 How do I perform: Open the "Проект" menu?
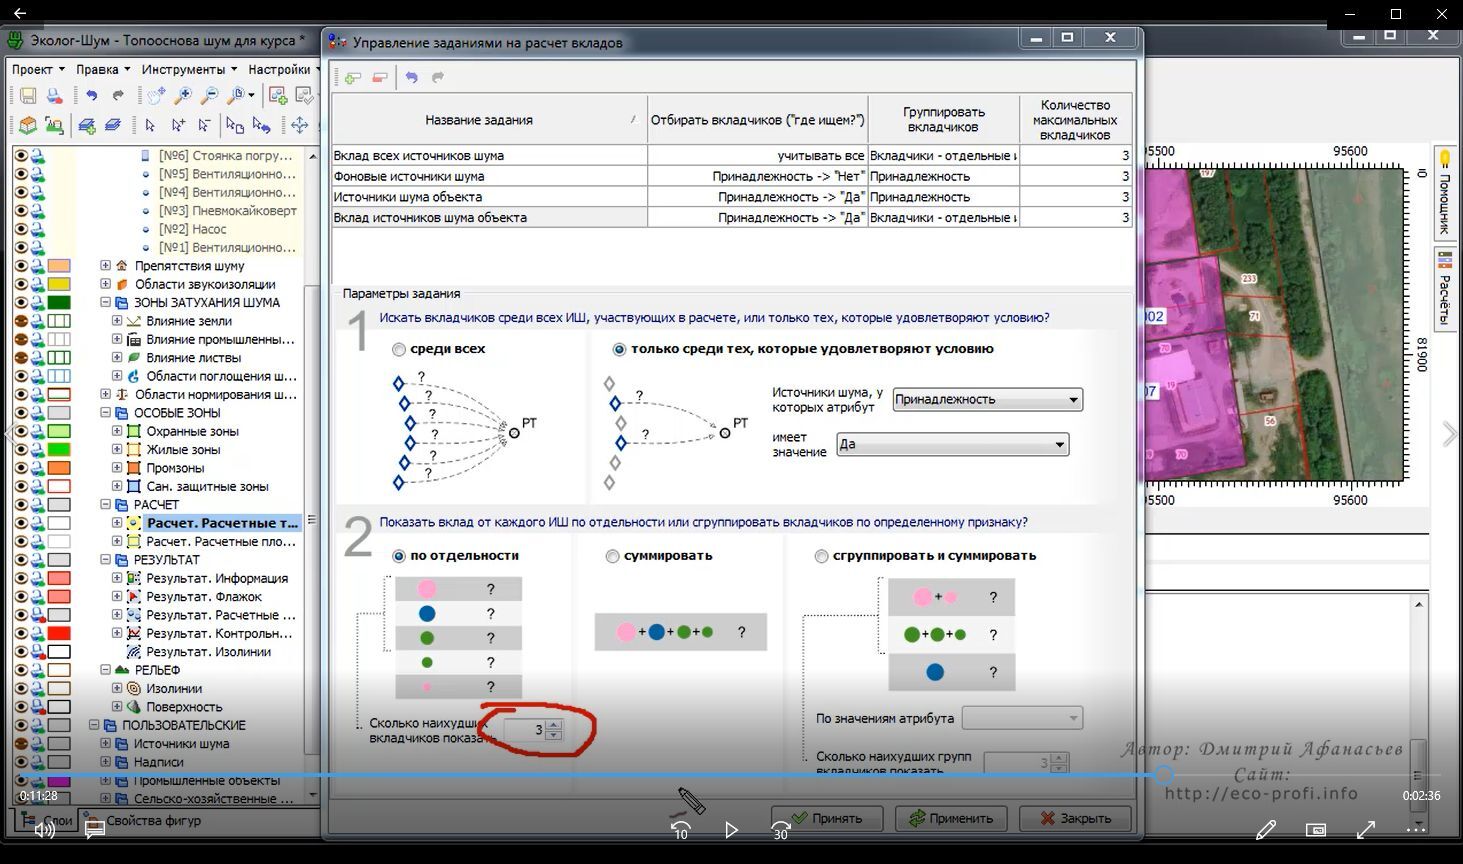click(38, 69)
